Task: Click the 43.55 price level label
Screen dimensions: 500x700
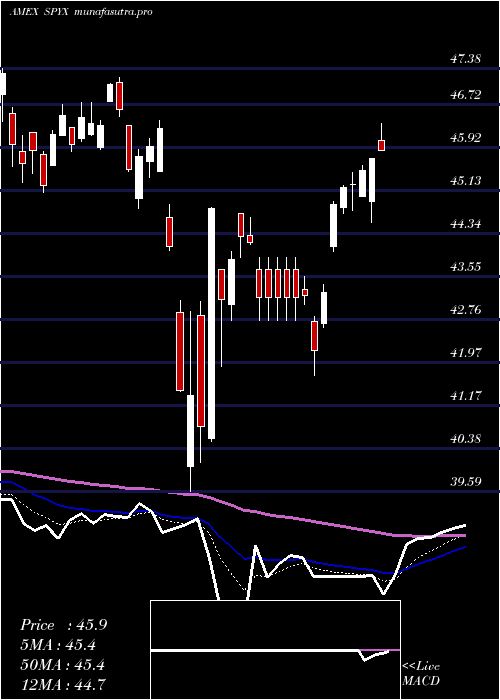Action: 466,267
